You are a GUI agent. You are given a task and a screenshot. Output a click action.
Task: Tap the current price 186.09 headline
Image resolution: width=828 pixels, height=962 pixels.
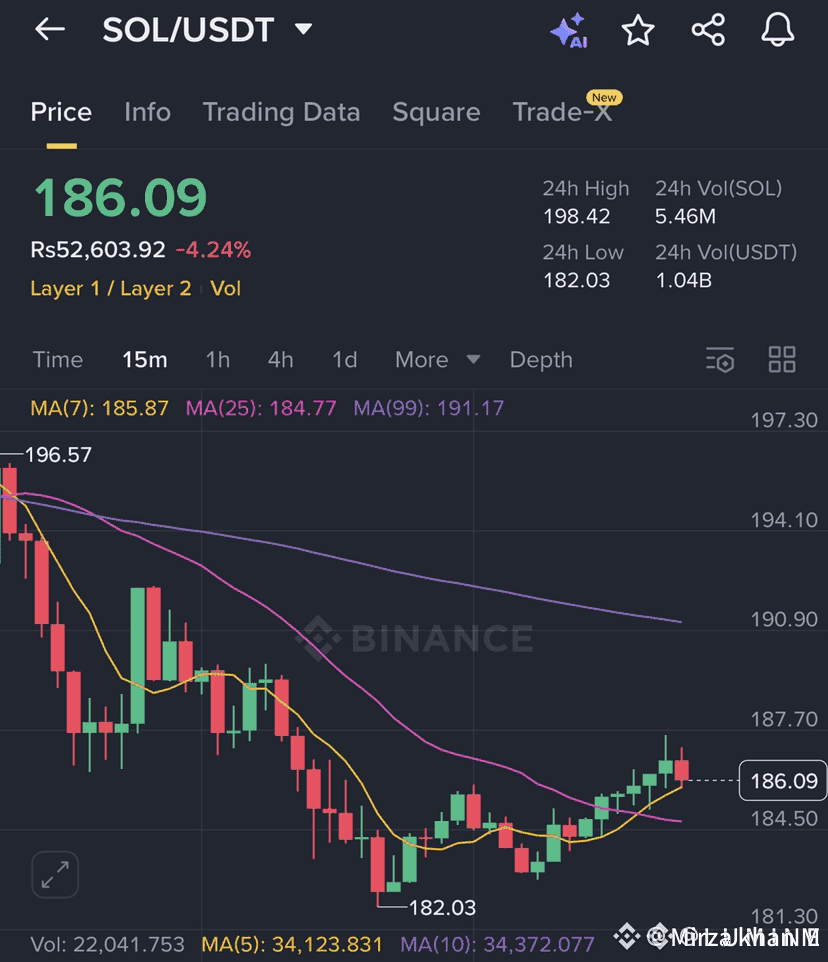click(121, 198)
